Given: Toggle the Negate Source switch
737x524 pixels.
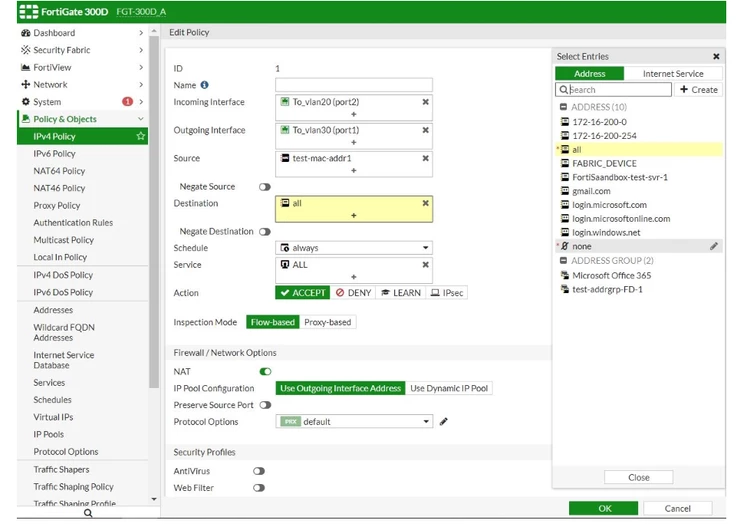Looking at the screenshot, I should pyautogui.click(x=265, y=187).
